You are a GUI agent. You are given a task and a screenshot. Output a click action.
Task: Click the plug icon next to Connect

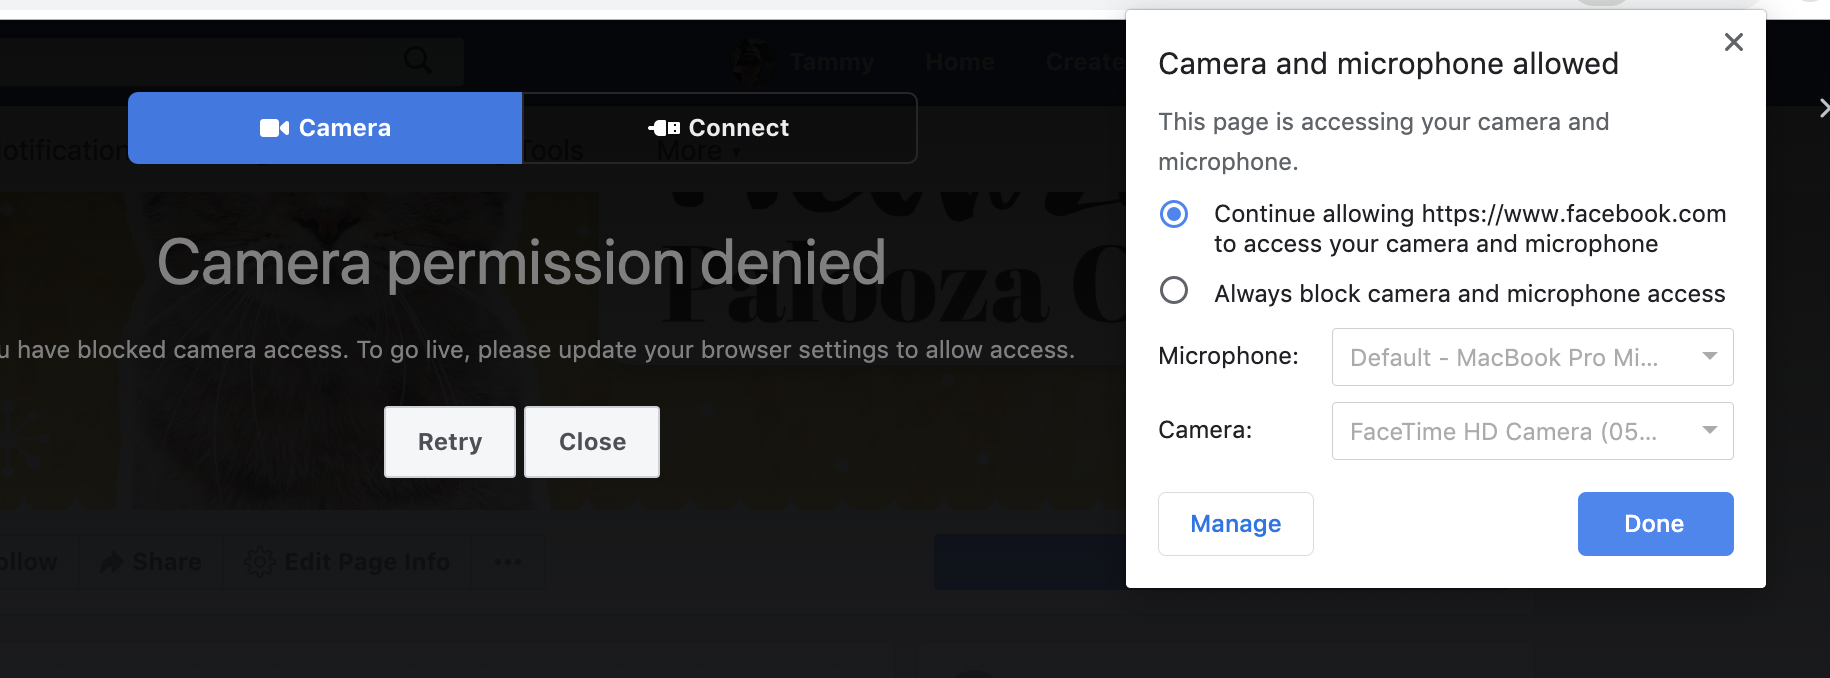click(664, 128)
